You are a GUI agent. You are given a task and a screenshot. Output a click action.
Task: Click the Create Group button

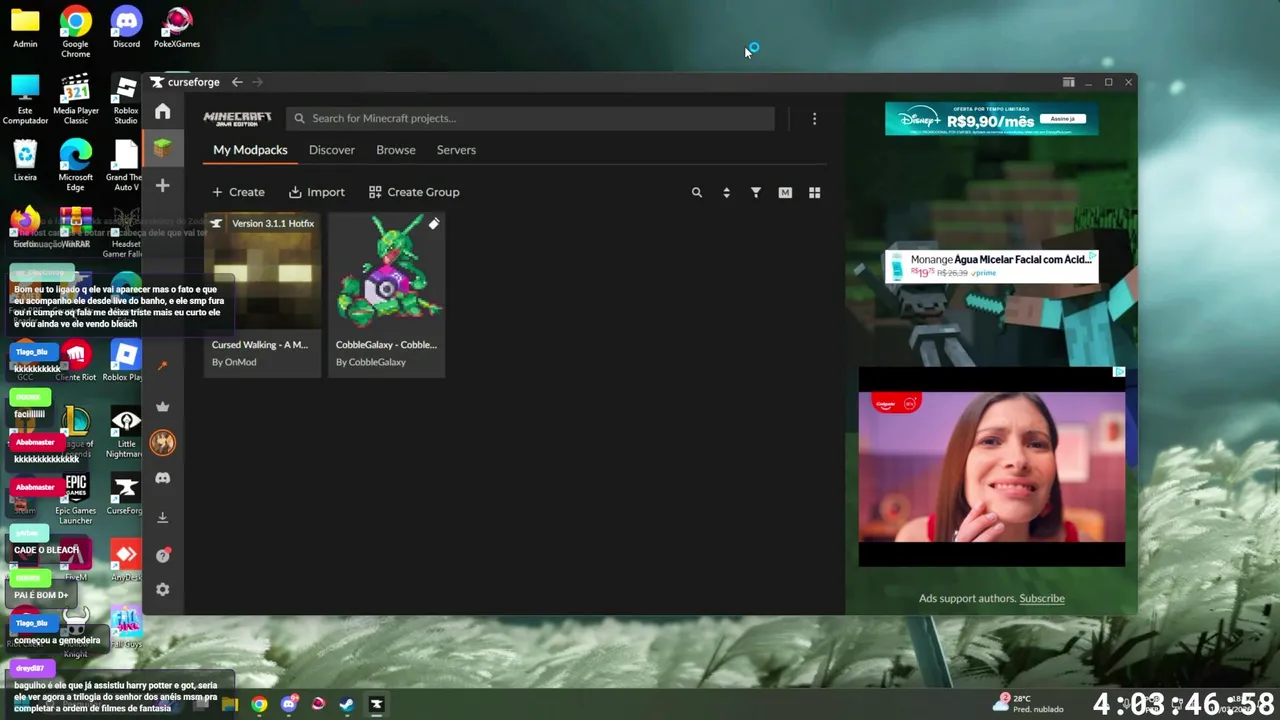pyautogui.click(x=414, y=192)
